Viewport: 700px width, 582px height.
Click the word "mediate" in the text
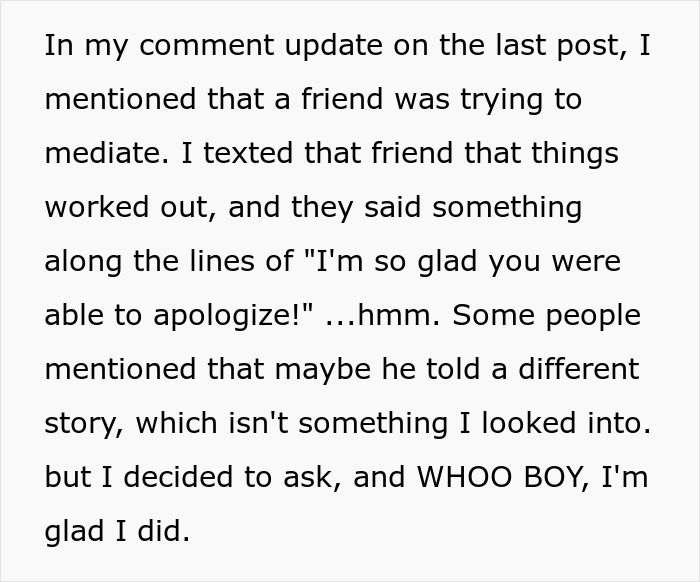click(101, 153)
